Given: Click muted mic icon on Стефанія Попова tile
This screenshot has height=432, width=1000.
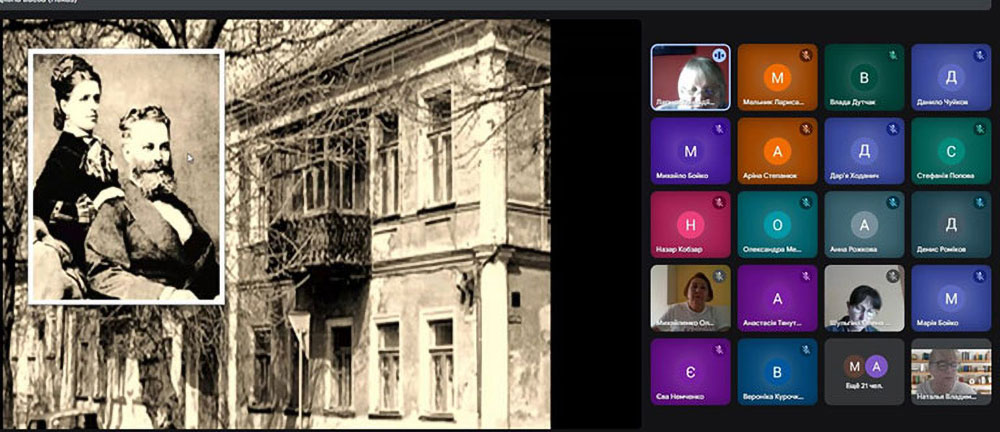Looking at the screenshot, I should tap(980, 129).
